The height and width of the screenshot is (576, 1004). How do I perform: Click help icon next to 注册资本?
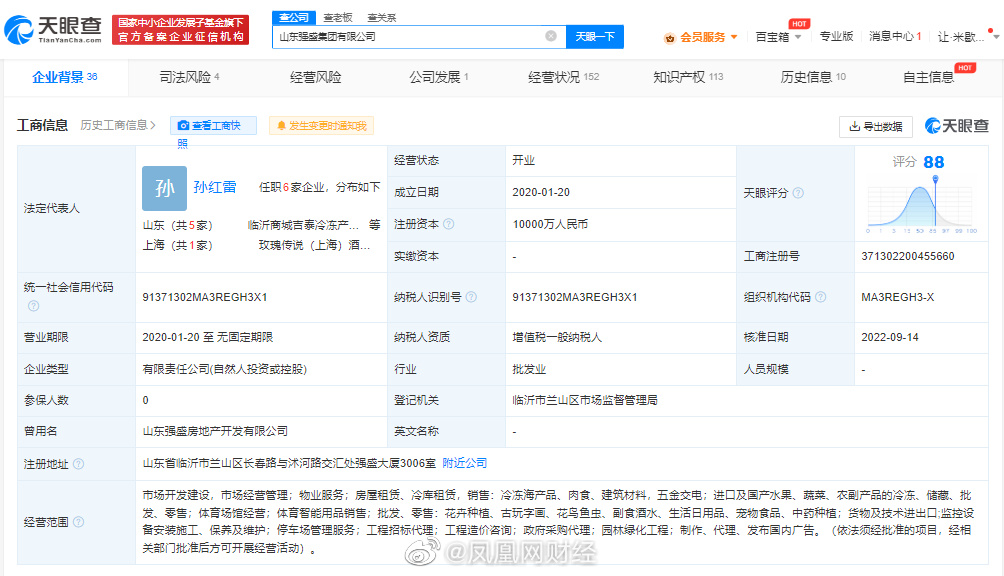coord(449,224)
